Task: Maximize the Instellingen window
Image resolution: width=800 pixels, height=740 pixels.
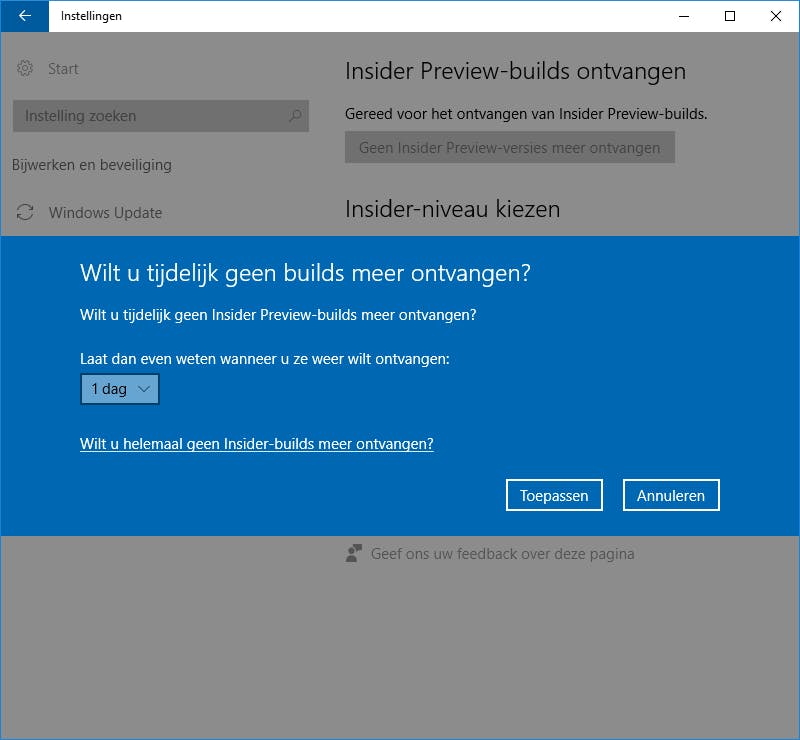Action: [x=730, y=16]
